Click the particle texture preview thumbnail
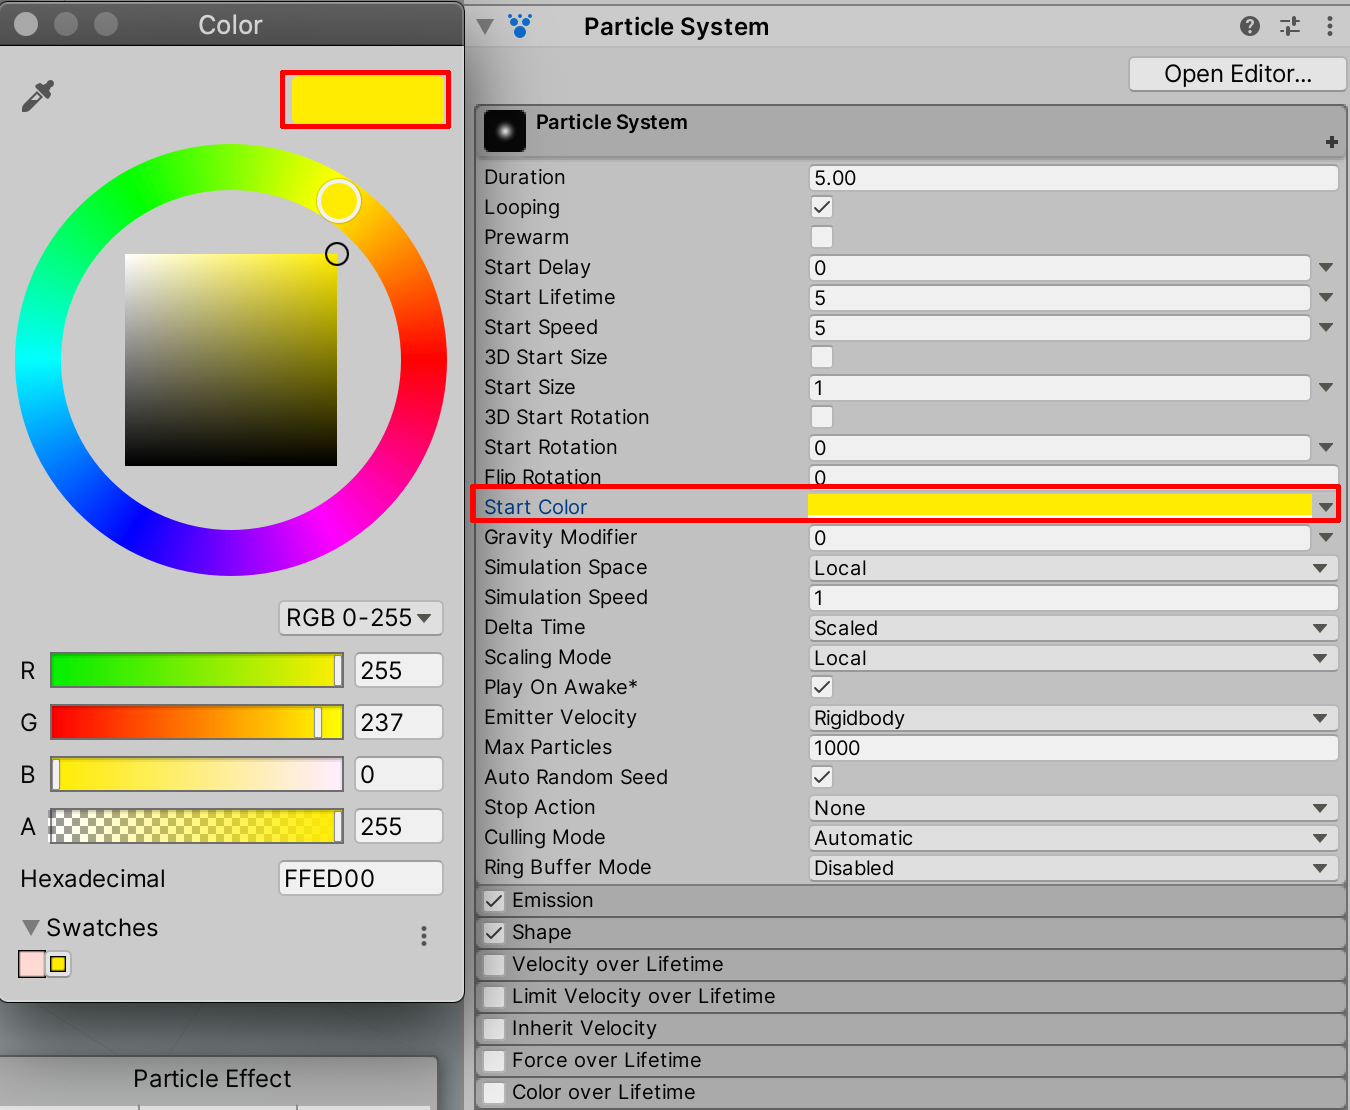The width and height of the screenshot is (1350, 1110). pyautogui.click(x=505, y=131)
